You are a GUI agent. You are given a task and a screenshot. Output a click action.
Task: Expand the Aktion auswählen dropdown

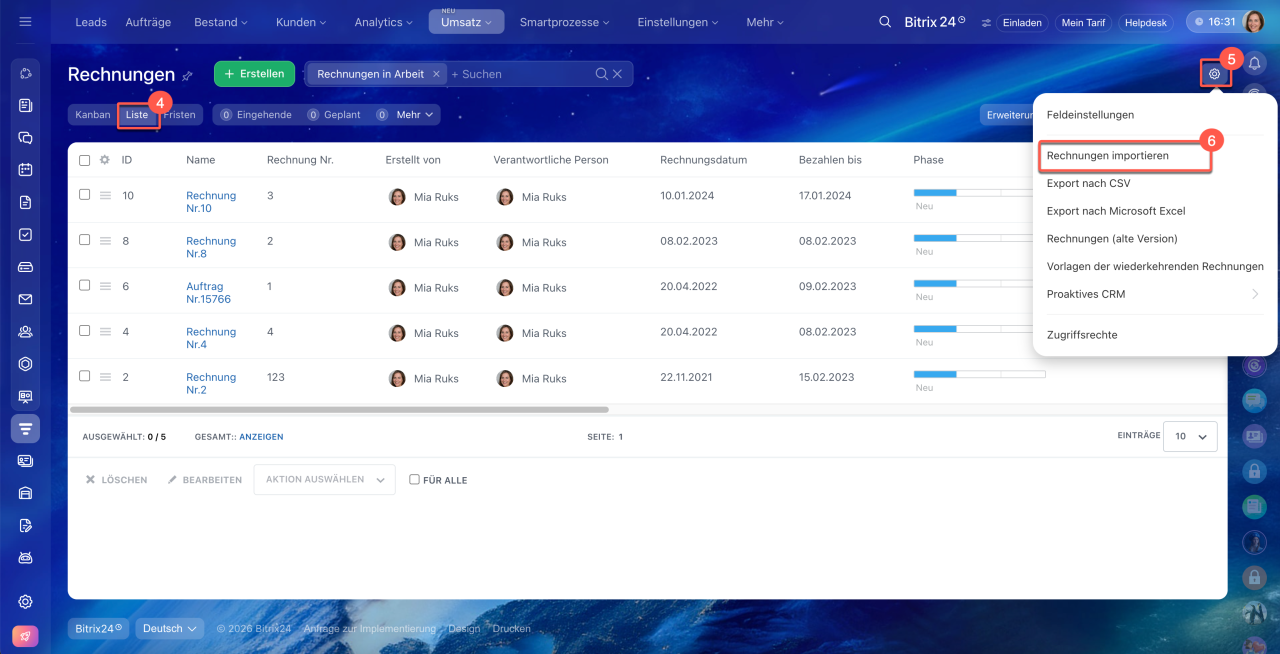point(324,480)
